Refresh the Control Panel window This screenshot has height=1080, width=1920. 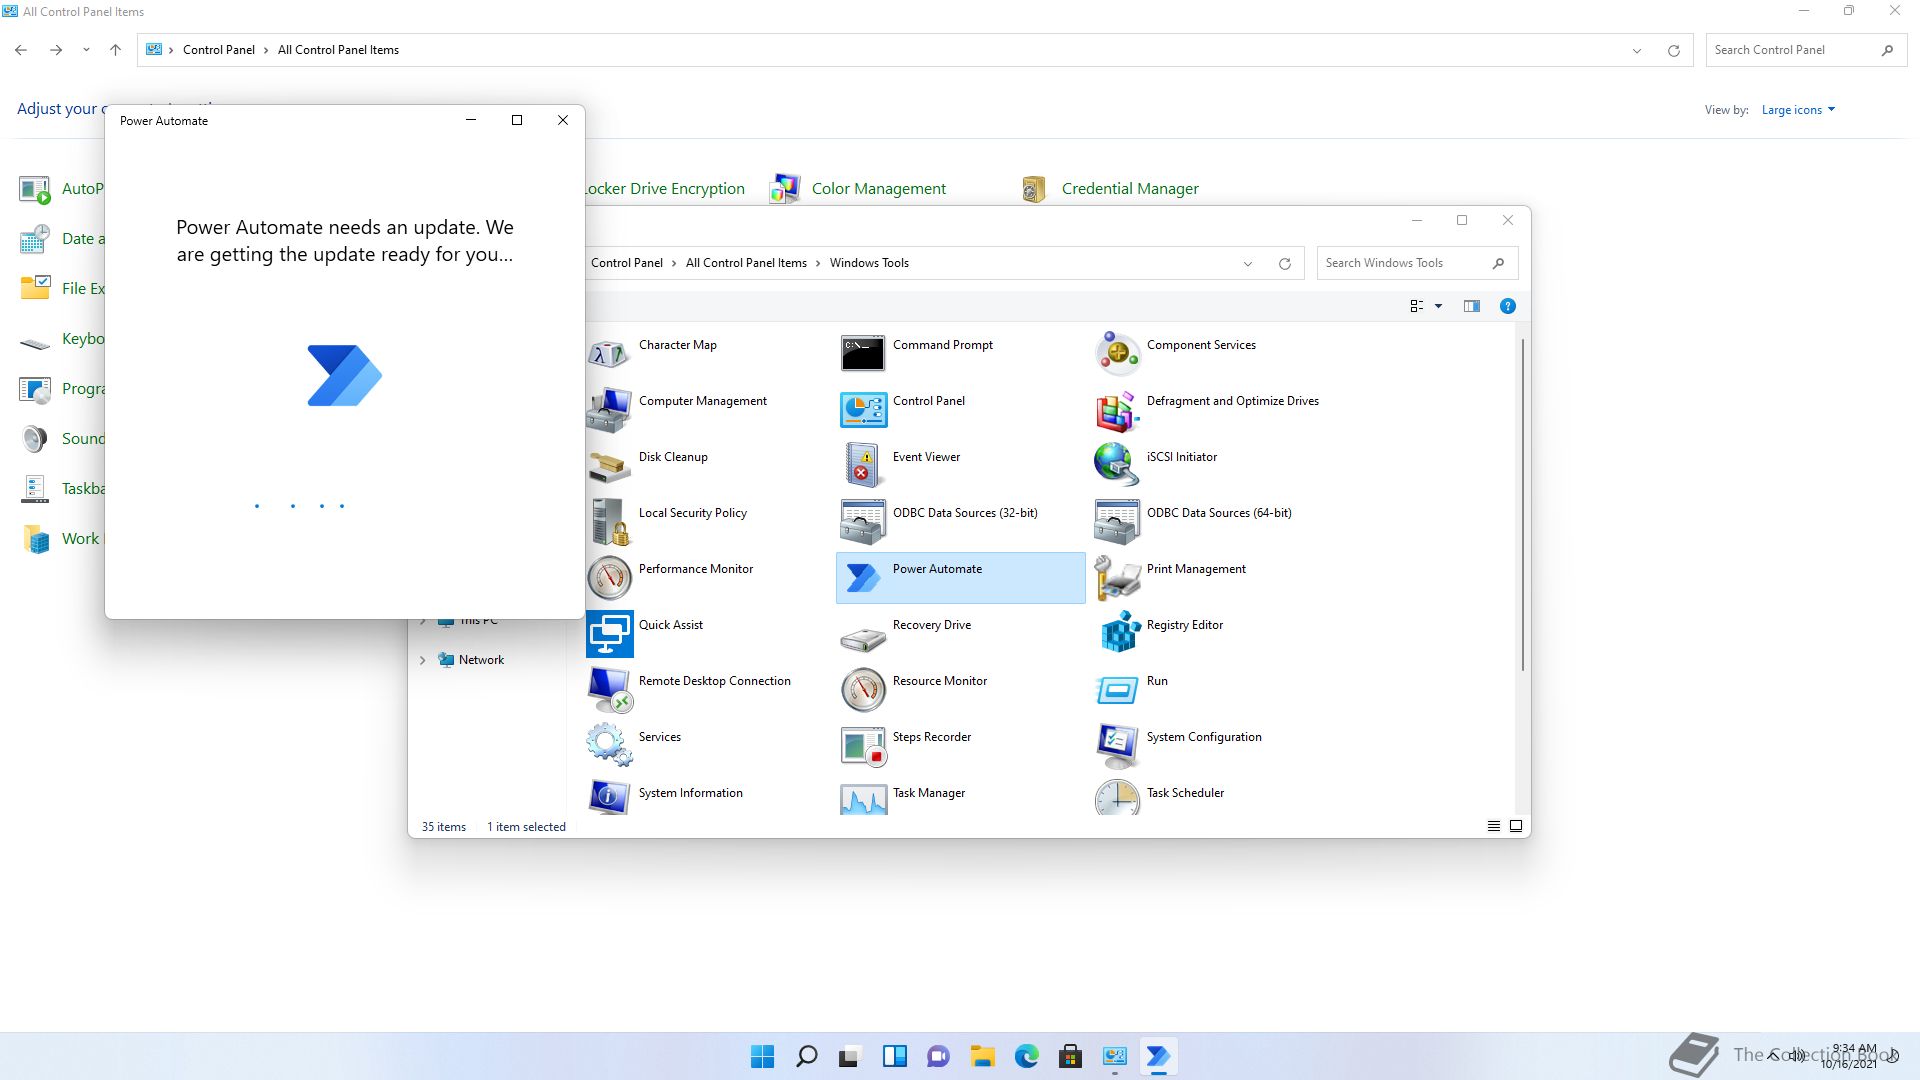[1673, 50]
